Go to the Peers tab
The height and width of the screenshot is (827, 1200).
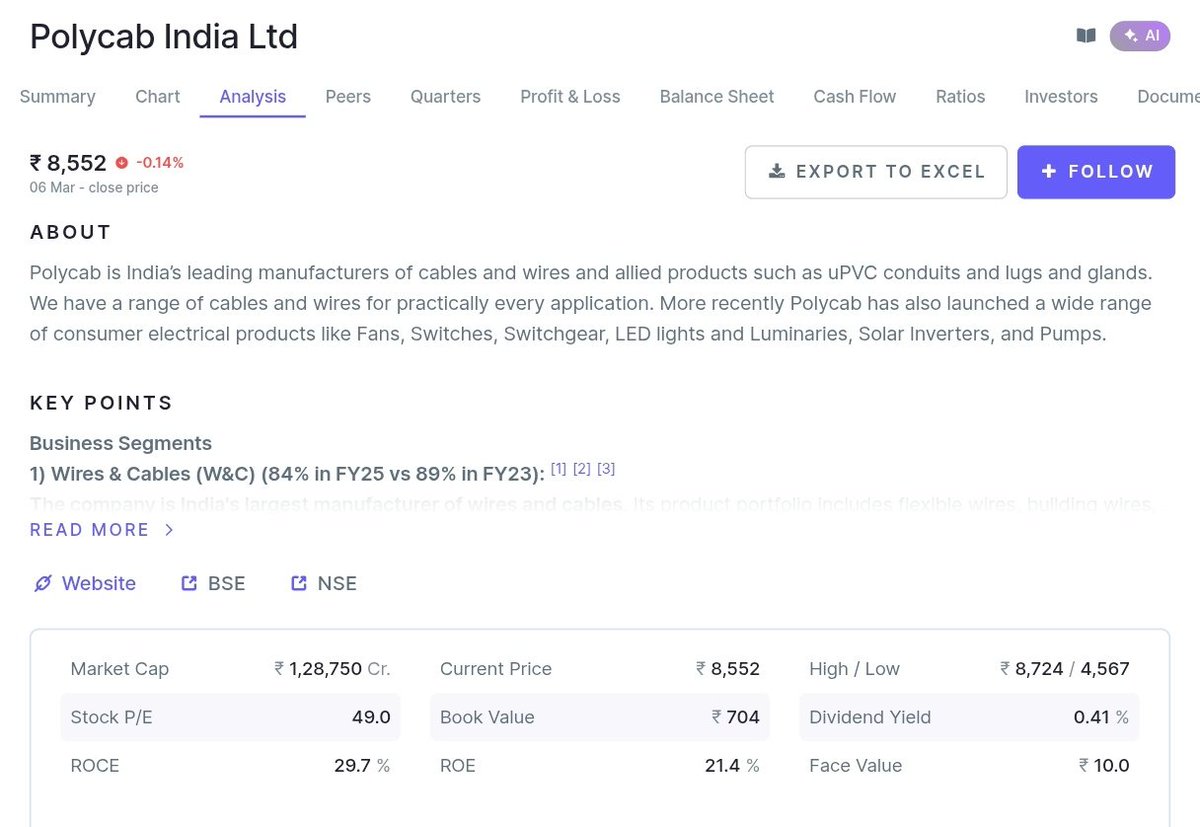pyautogui.click(x=348, y=97)
